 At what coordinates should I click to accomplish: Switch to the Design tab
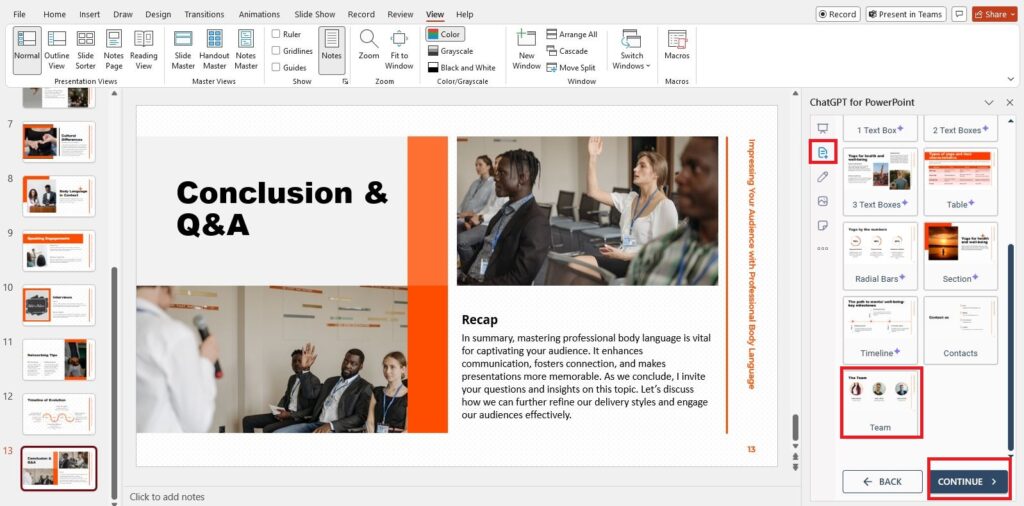point(158,14)
